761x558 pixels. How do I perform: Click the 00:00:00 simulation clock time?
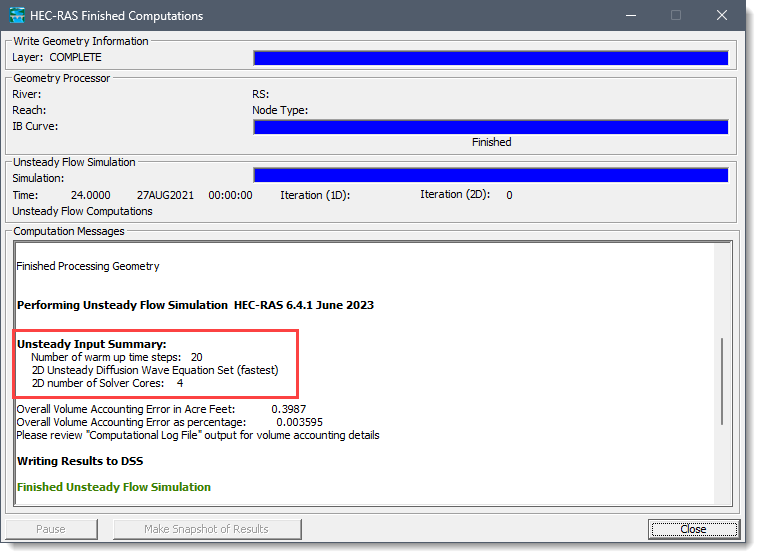coord(231,196)
